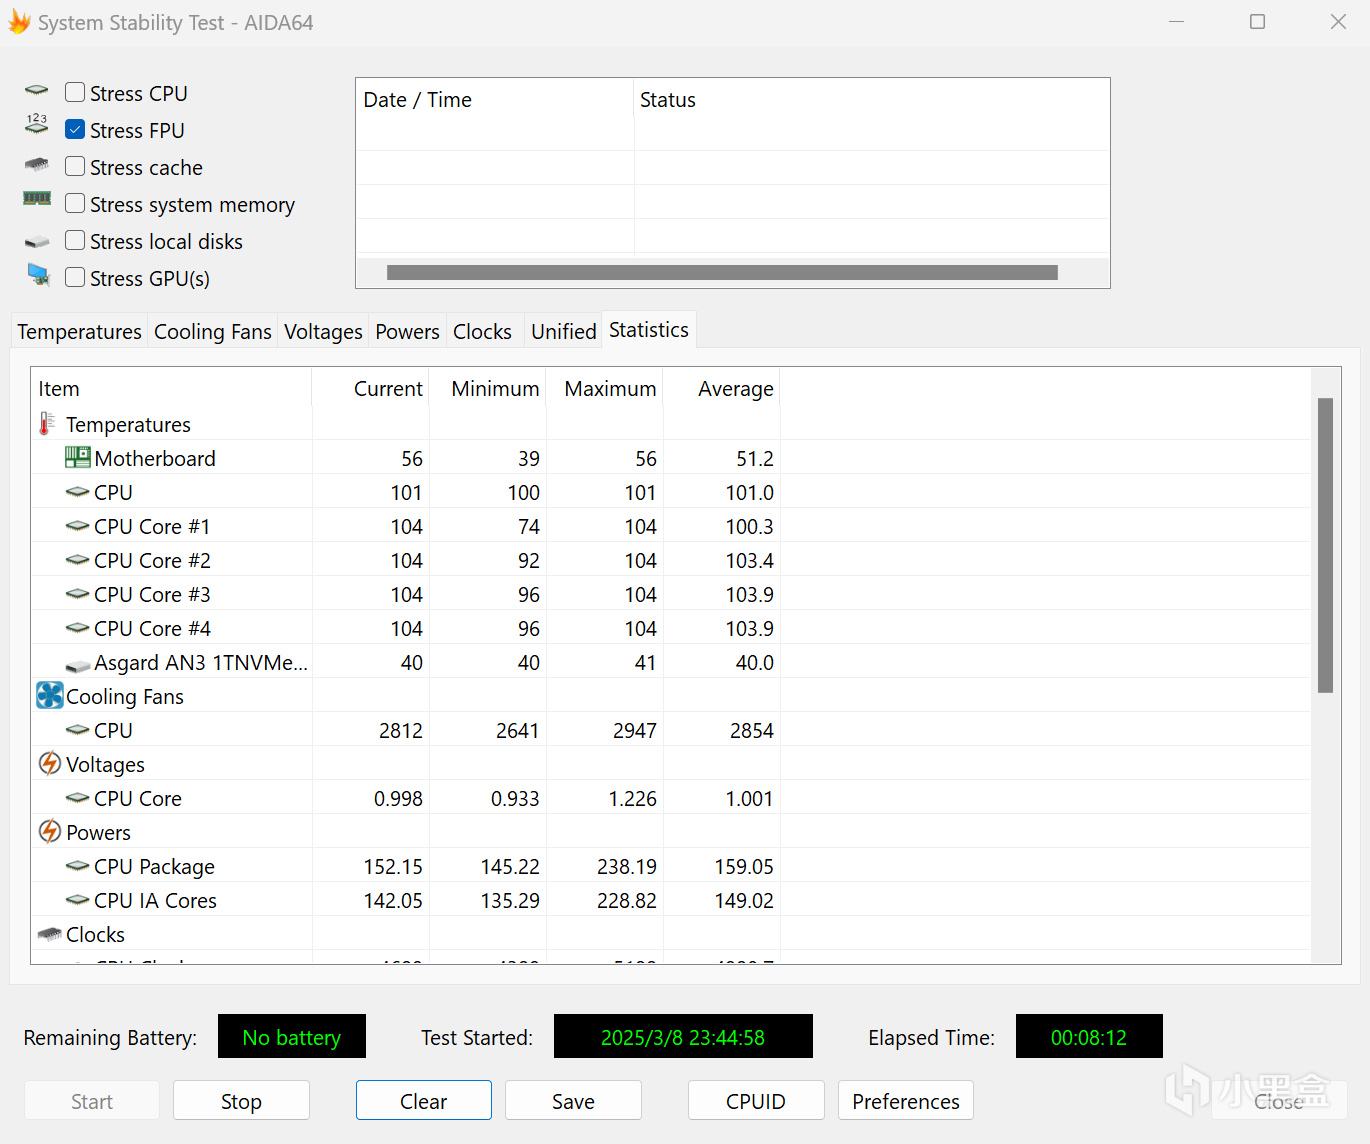Click the Clear button
The image size is (1370, 1144).
424,1101
